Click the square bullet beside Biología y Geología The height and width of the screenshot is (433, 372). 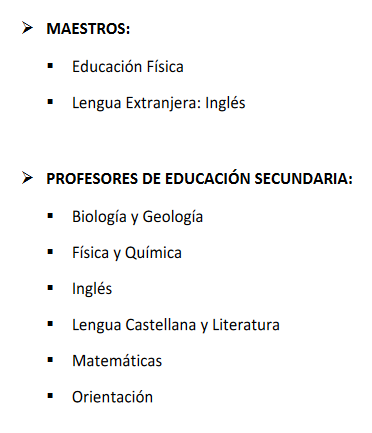pyautogui.click(x=50, y=216)
